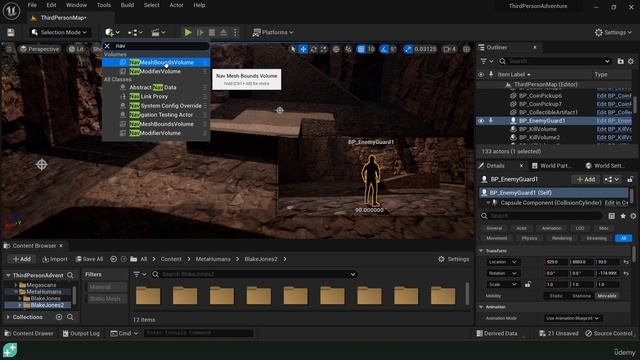The height and width of the screenshot is (360, 640).
Task: Save the current level with the disk icon
Action: pyautogui.click(x=11, y=33)
